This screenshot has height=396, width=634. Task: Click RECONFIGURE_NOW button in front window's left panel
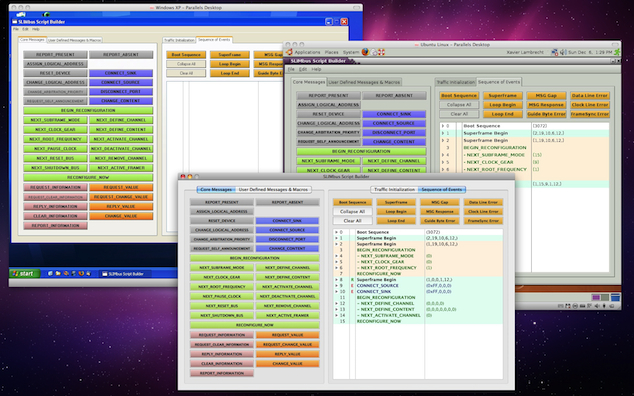pos(255,325)
